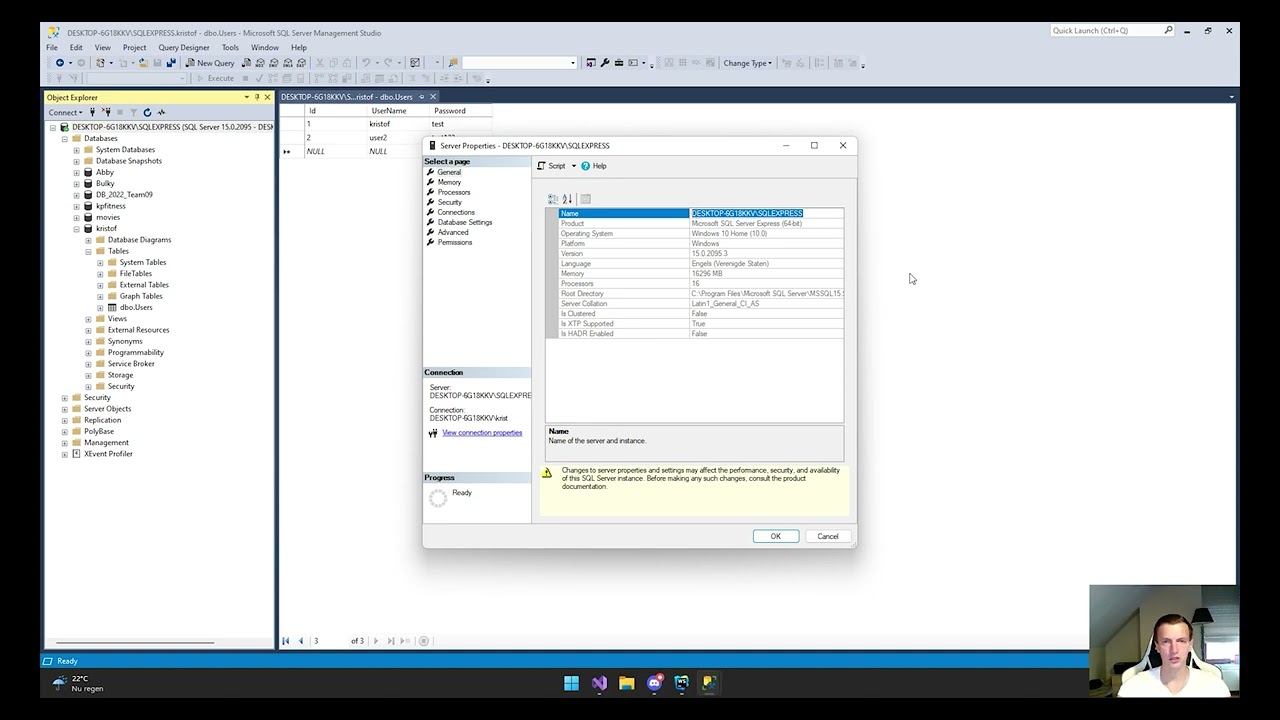Image resolution: width=1280 pixels, height=720 pixels.
Task: Click the Undo toolbar icon
Action: 366,63
